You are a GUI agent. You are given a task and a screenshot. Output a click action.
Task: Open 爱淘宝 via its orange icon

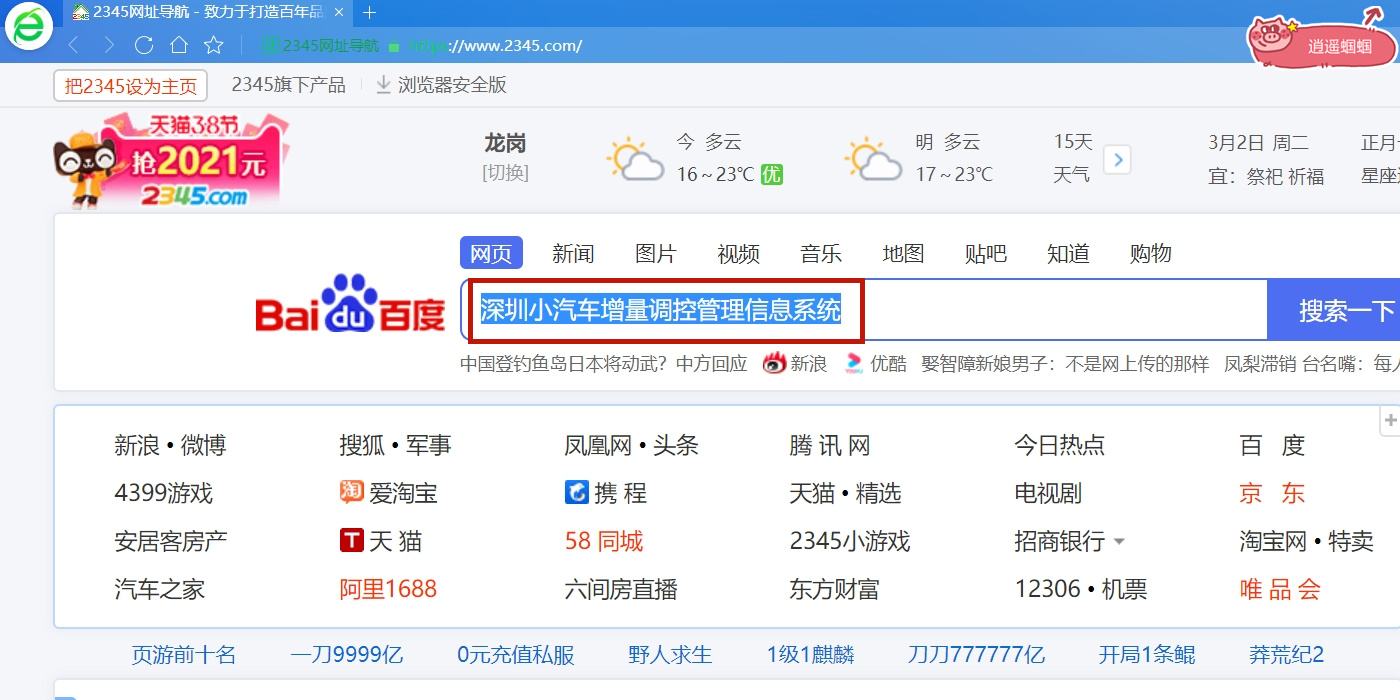tap(351, 492)
